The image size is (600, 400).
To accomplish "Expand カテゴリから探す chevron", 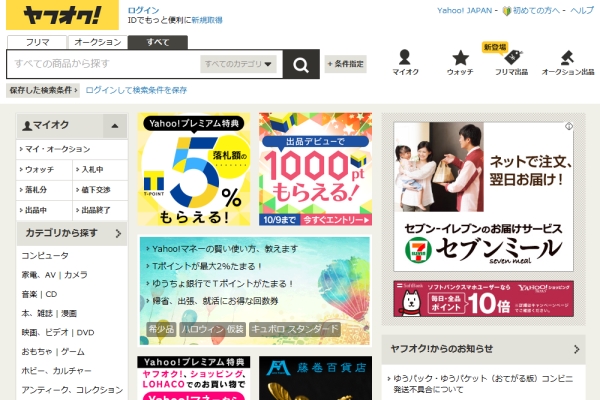I will (118, 233).
